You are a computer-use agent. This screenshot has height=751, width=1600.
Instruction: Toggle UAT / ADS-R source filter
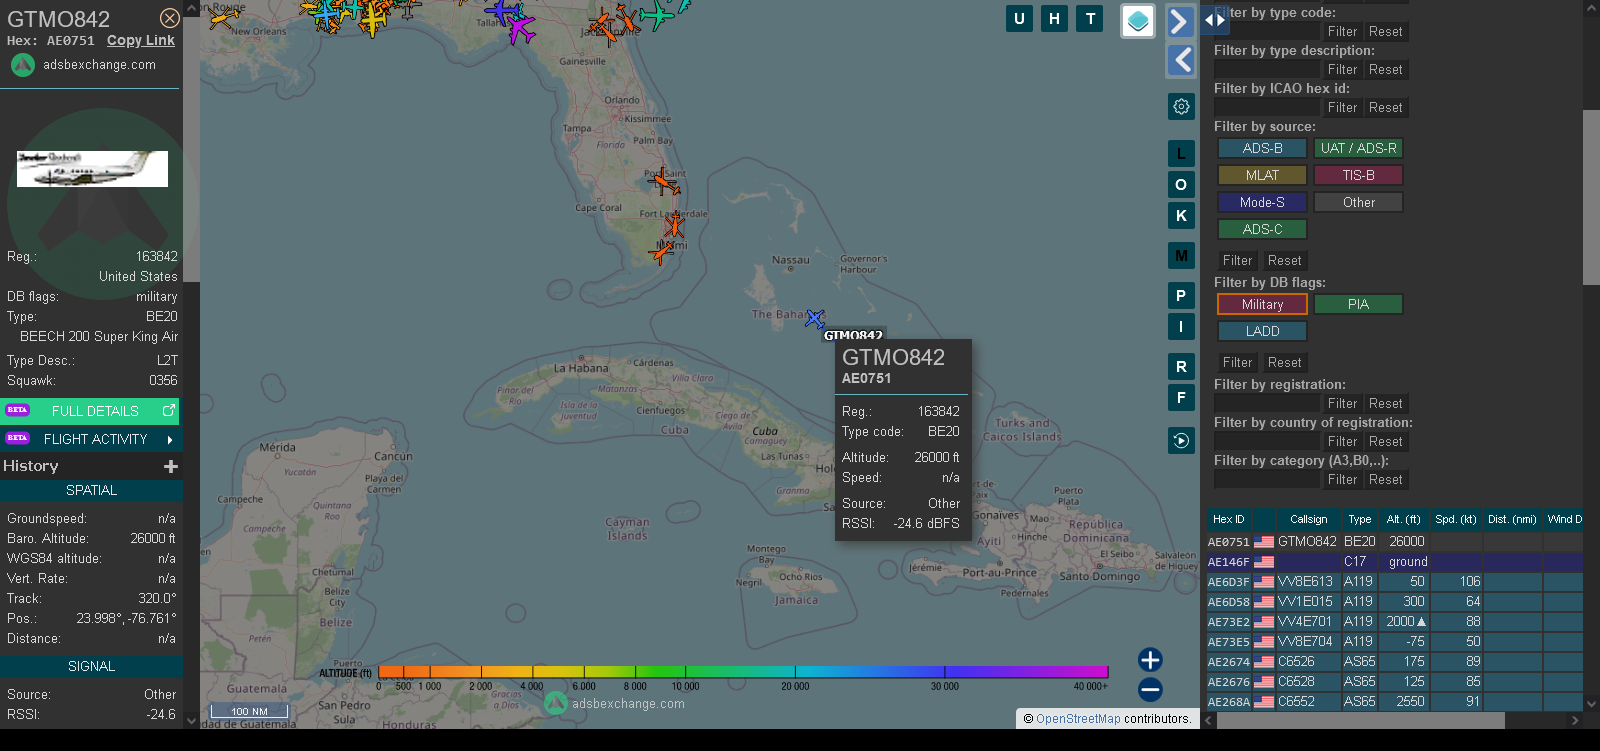[x=1358, y=148]
